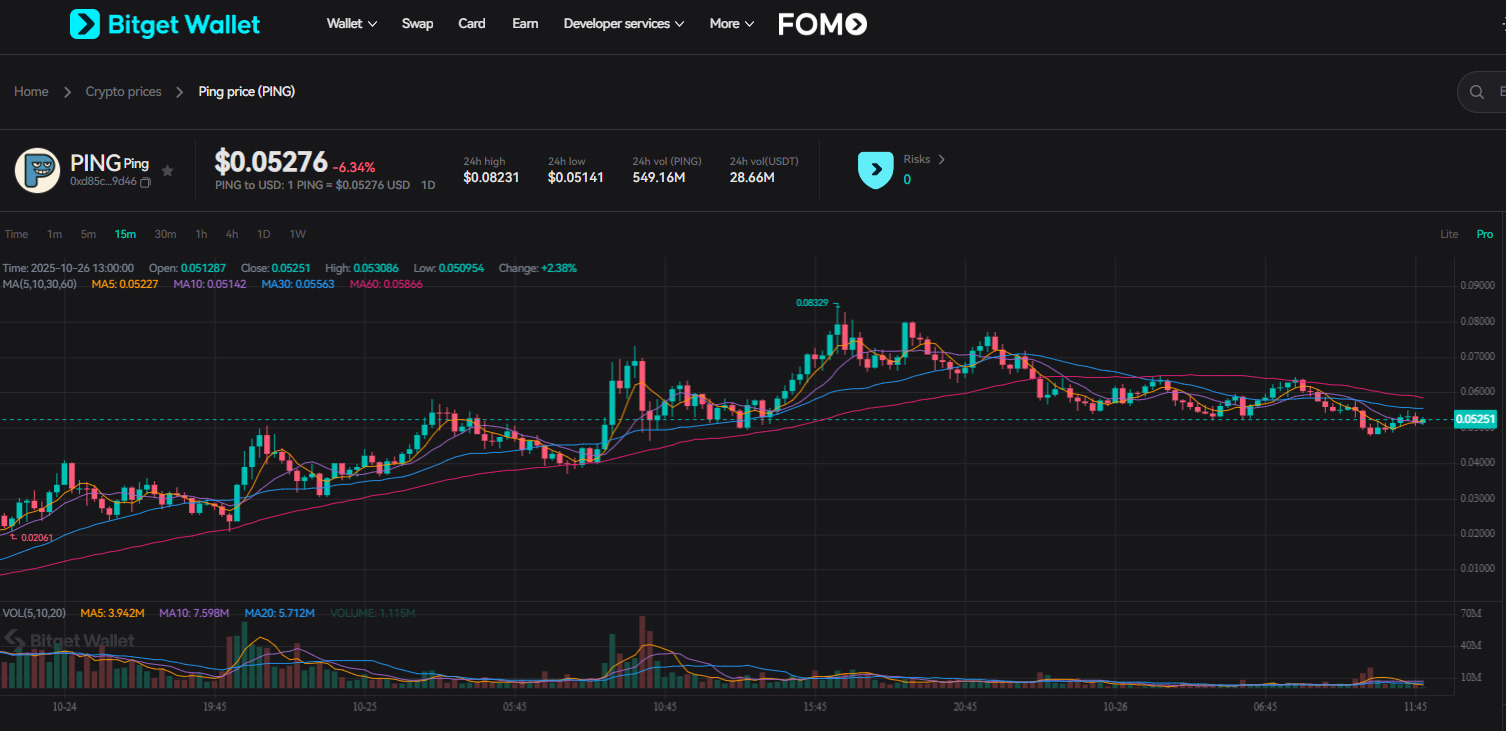
Task: Click the Bitget Wallet chart watermark
Action: [x=70, y=639]
